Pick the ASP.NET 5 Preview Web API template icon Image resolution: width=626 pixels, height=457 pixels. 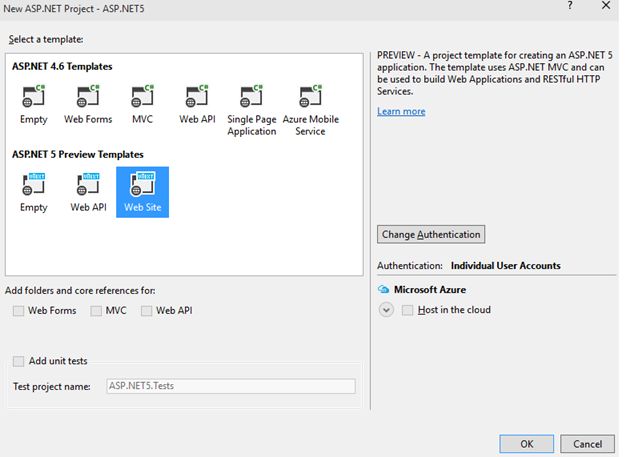click(88, 184)
